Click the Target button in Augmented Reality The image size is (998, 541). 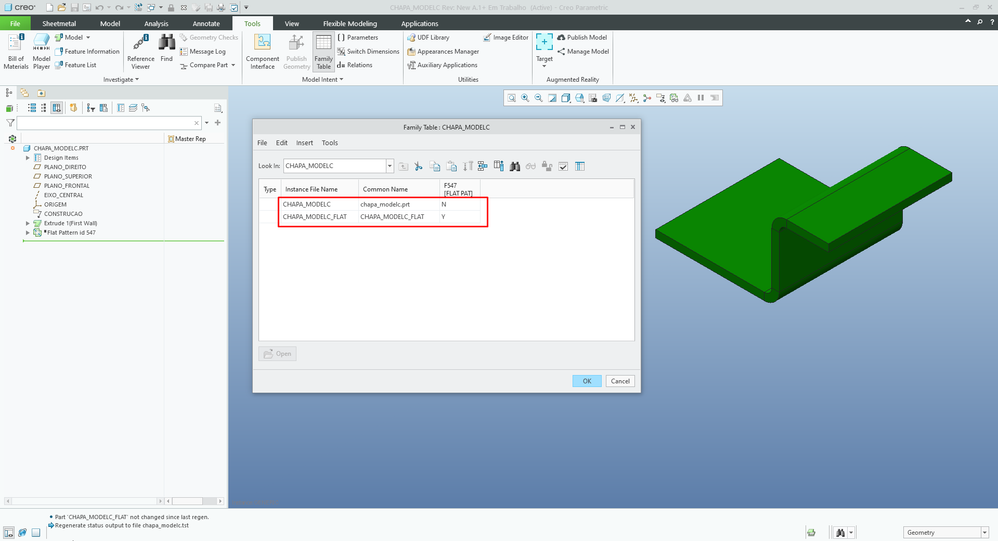(544, 50)
